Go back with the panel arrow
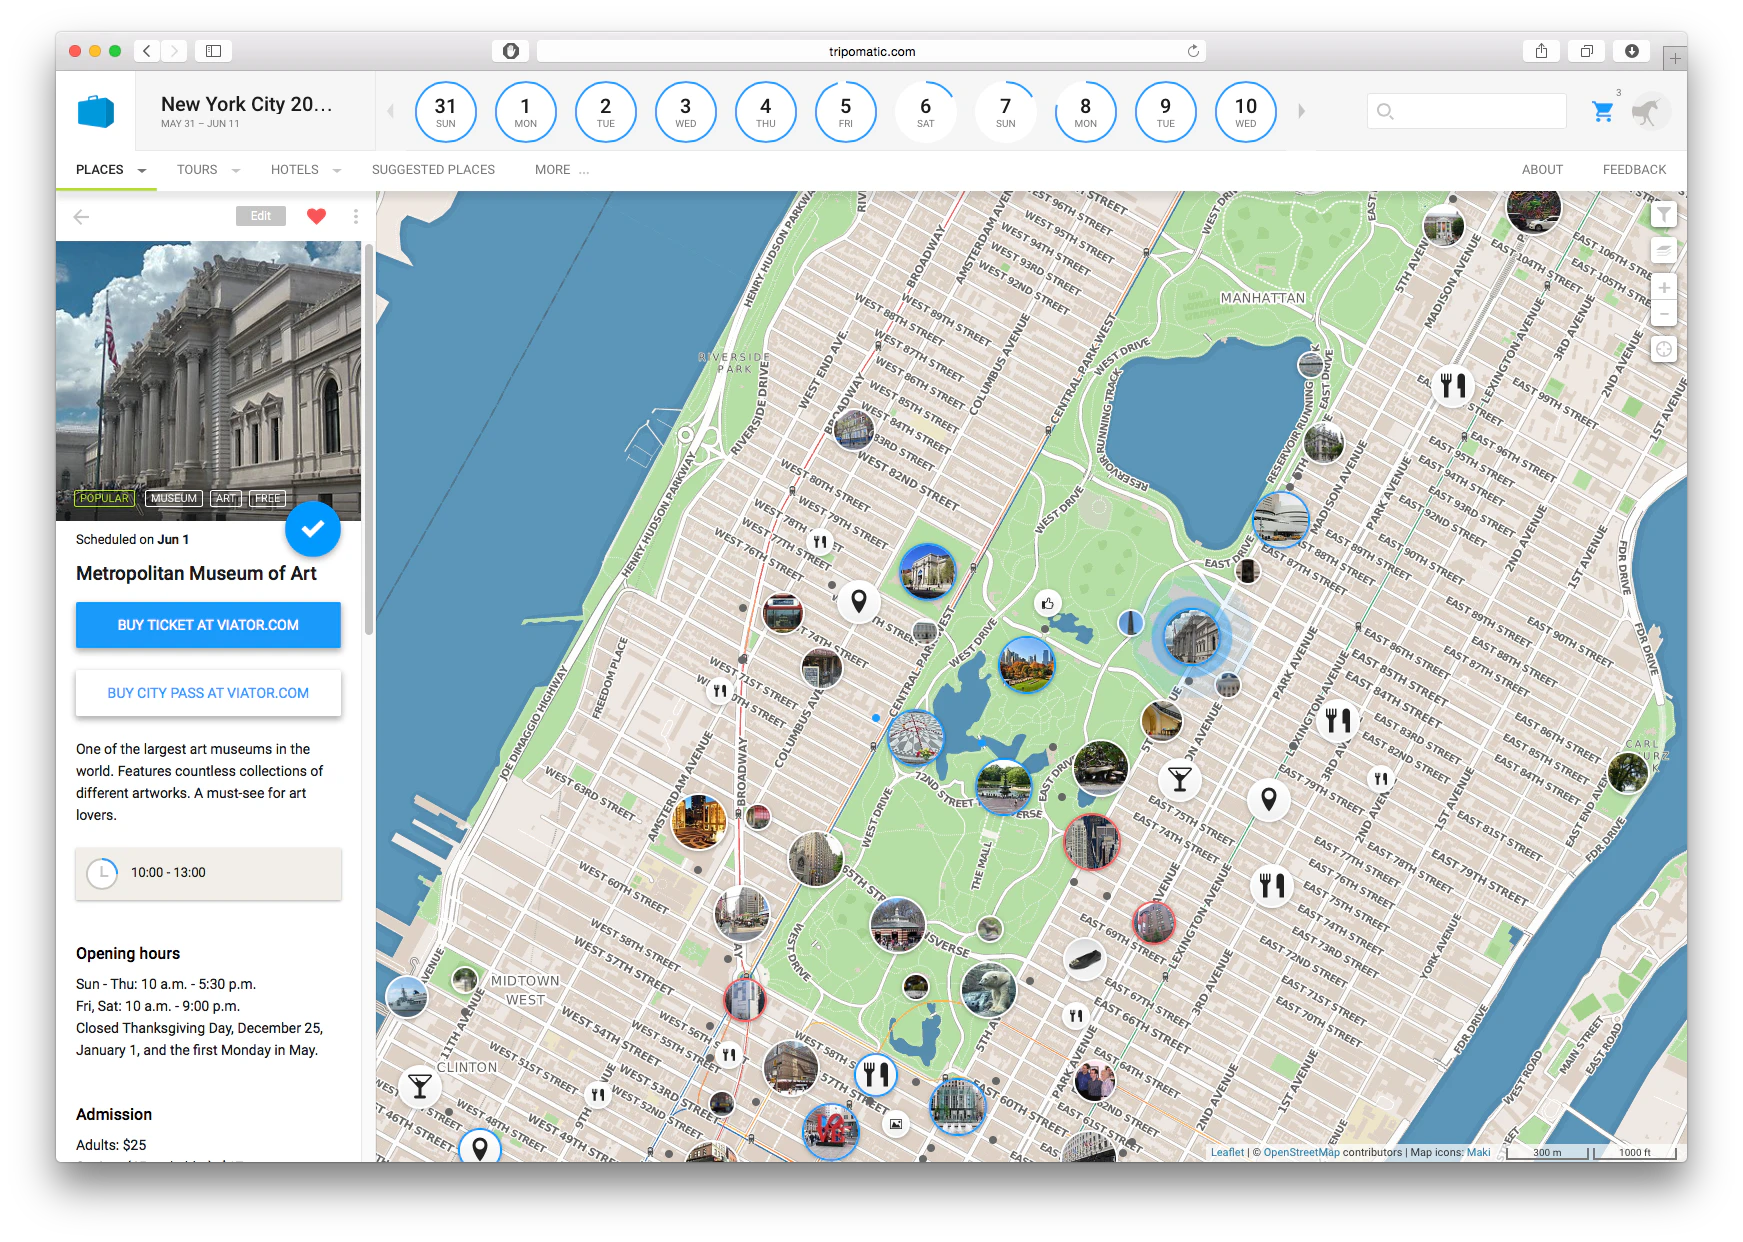The image size is (1743, 1242). pos(82,216)
